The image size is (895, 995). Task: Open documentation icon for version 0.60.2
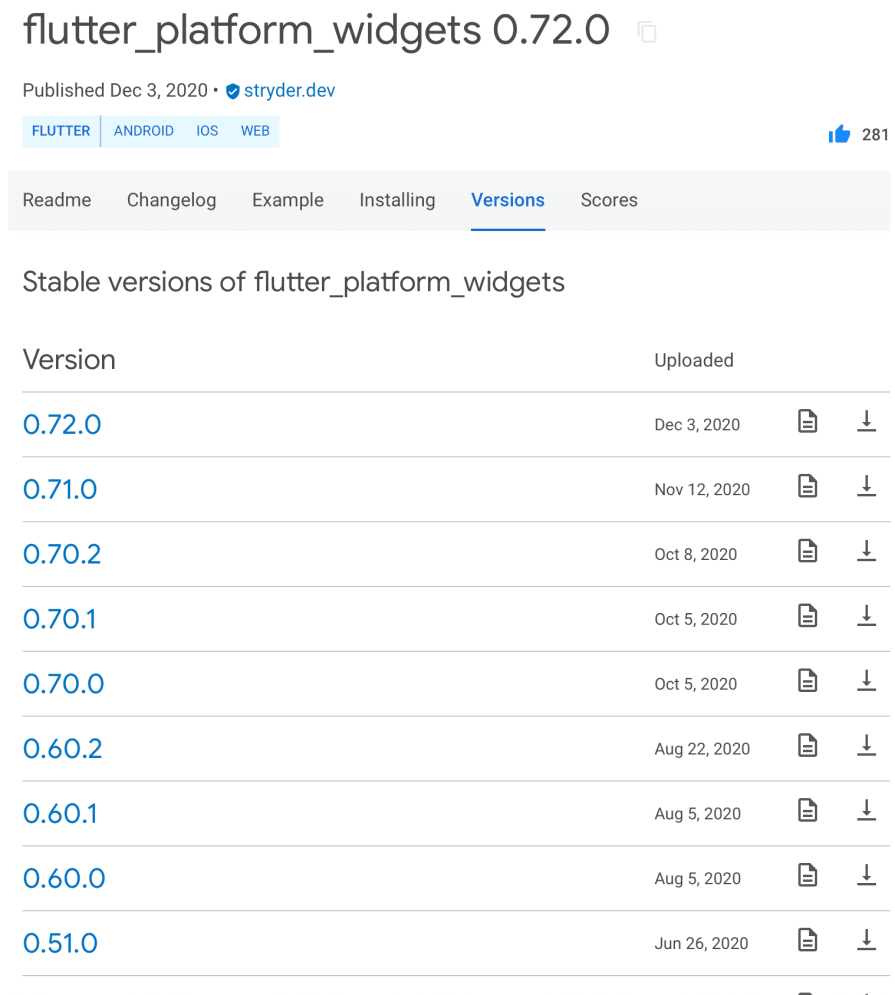(x=807, y=746)
